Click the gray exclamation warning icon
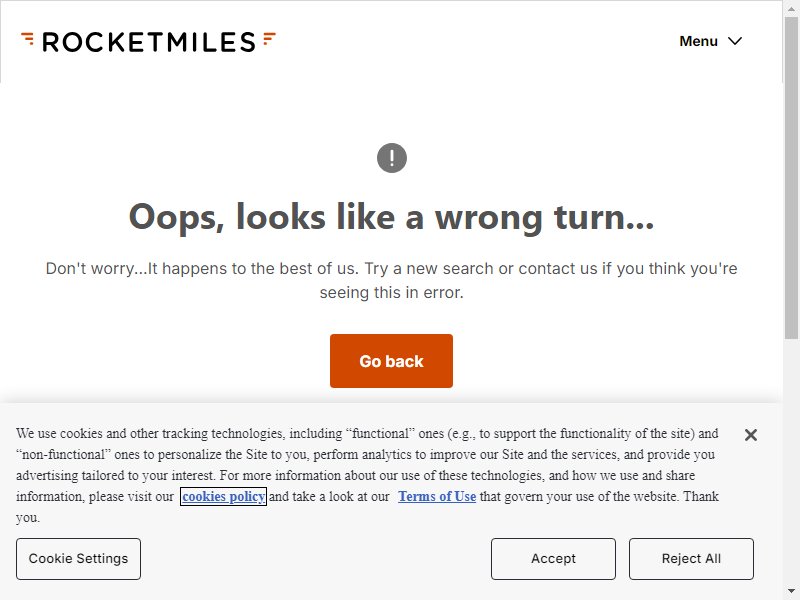This screenshot has height=600, width=800. pyautogui.click(x=391, y=158)
